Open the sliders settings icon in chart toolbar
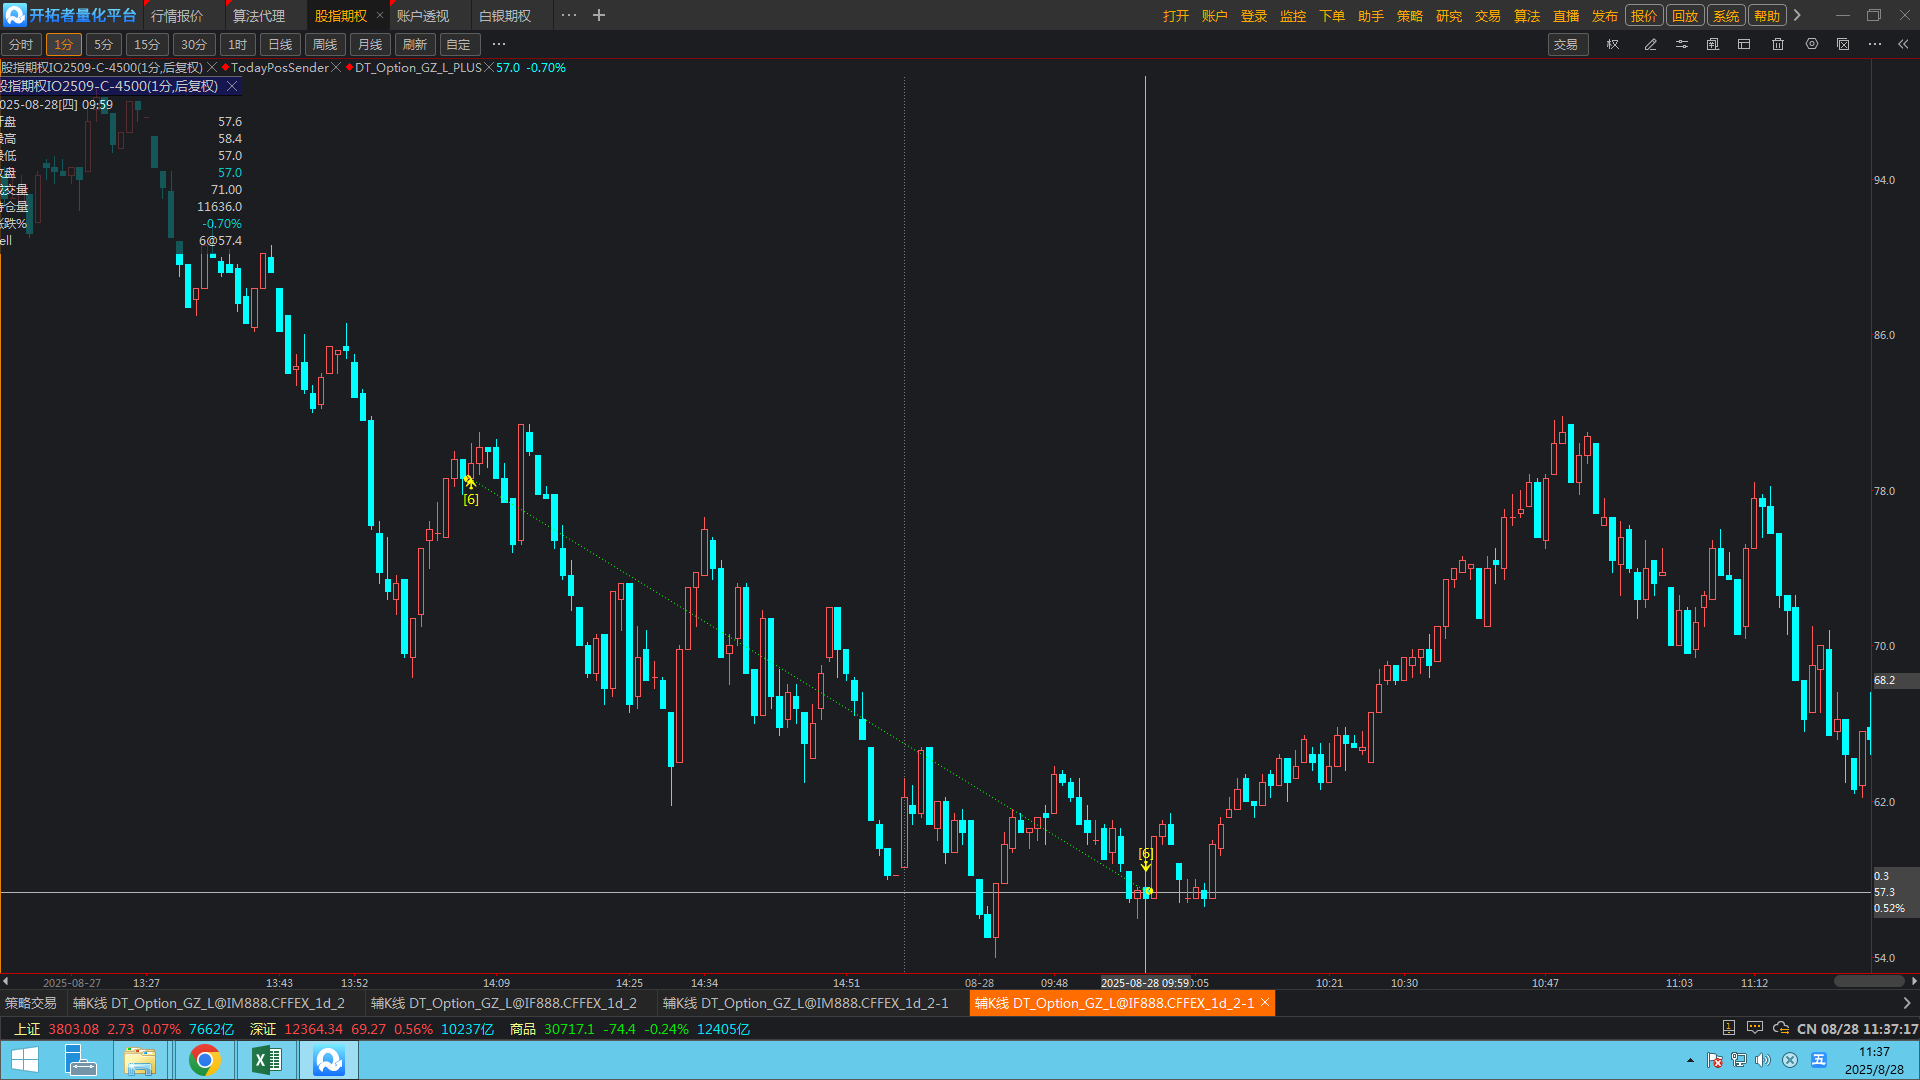 [1682, 44]
